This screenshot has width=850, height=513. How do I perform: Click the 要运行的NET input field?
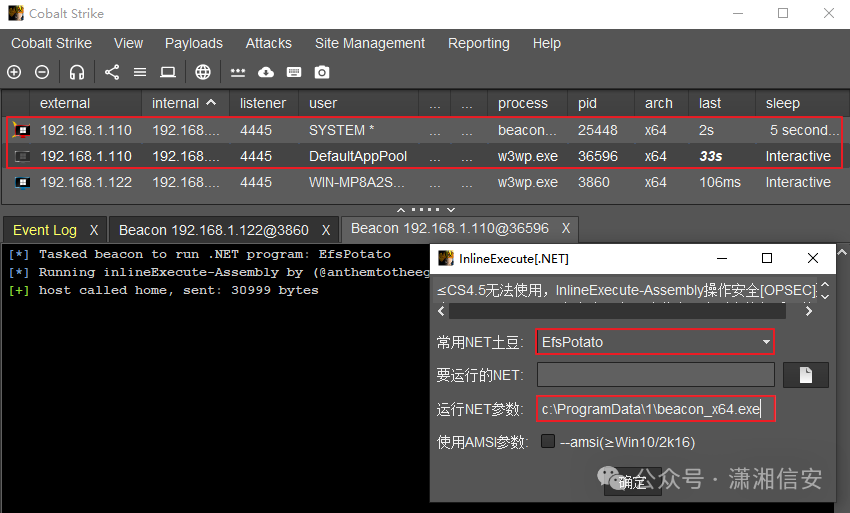pos(655,375)
